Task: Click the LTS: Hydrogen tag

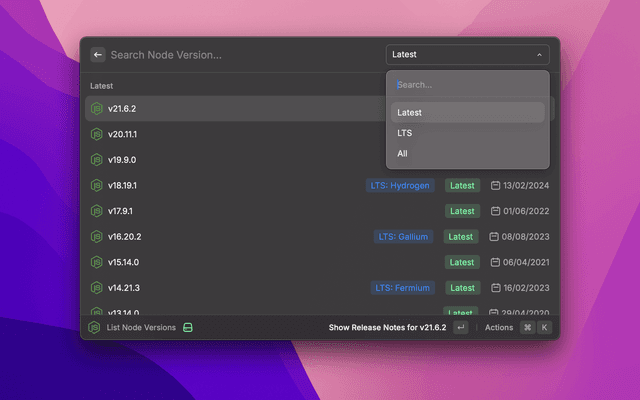Action: [x=400, y=186]
